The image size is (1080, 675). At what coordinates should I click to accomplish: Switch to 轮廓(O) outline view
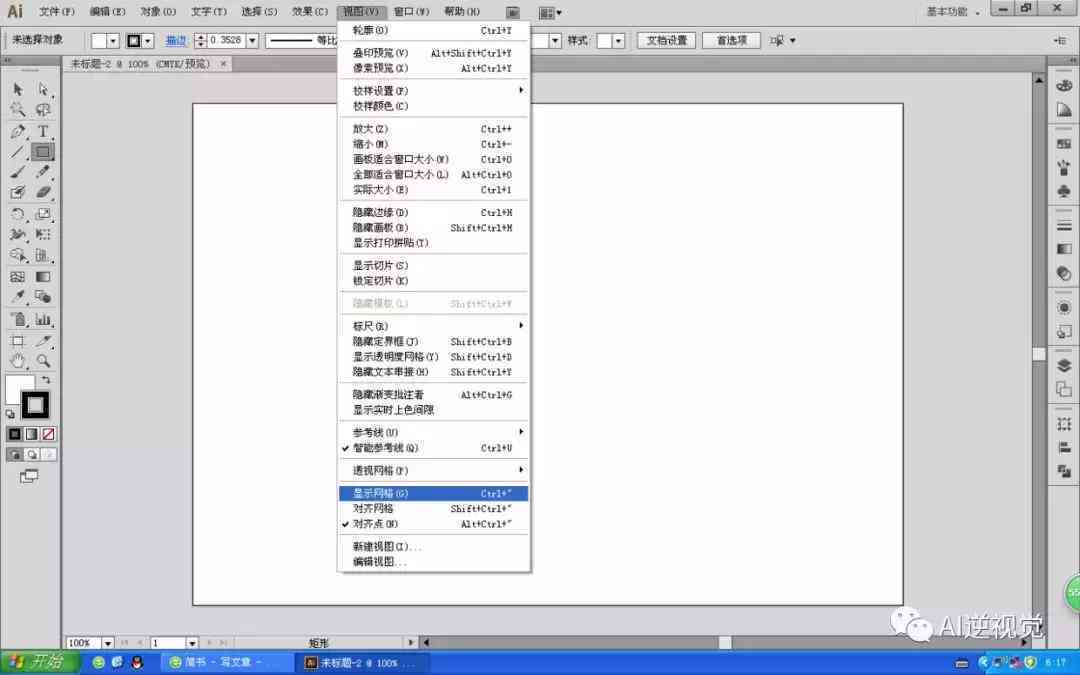pyautogui.click(x=433, y=30)
